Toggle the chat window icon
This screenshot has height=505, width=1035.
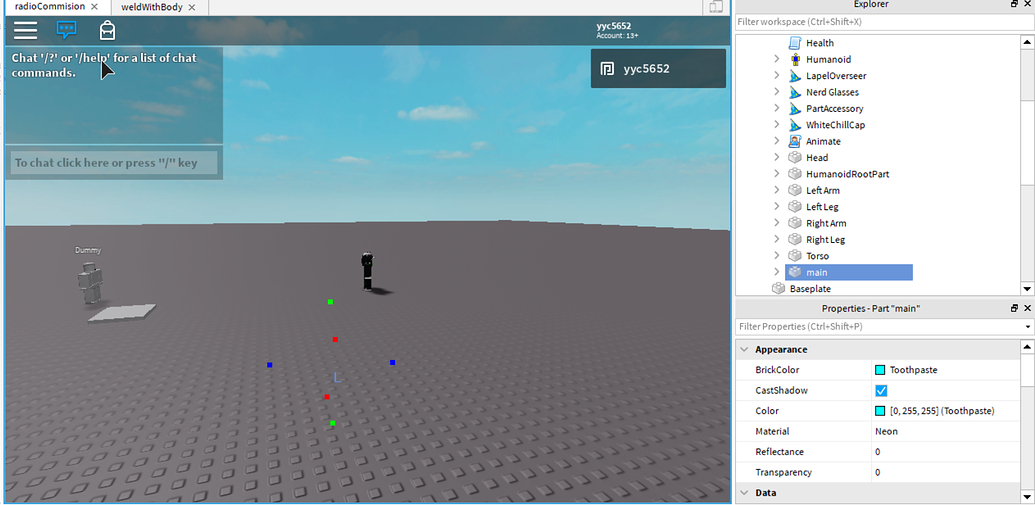[66, 30]
